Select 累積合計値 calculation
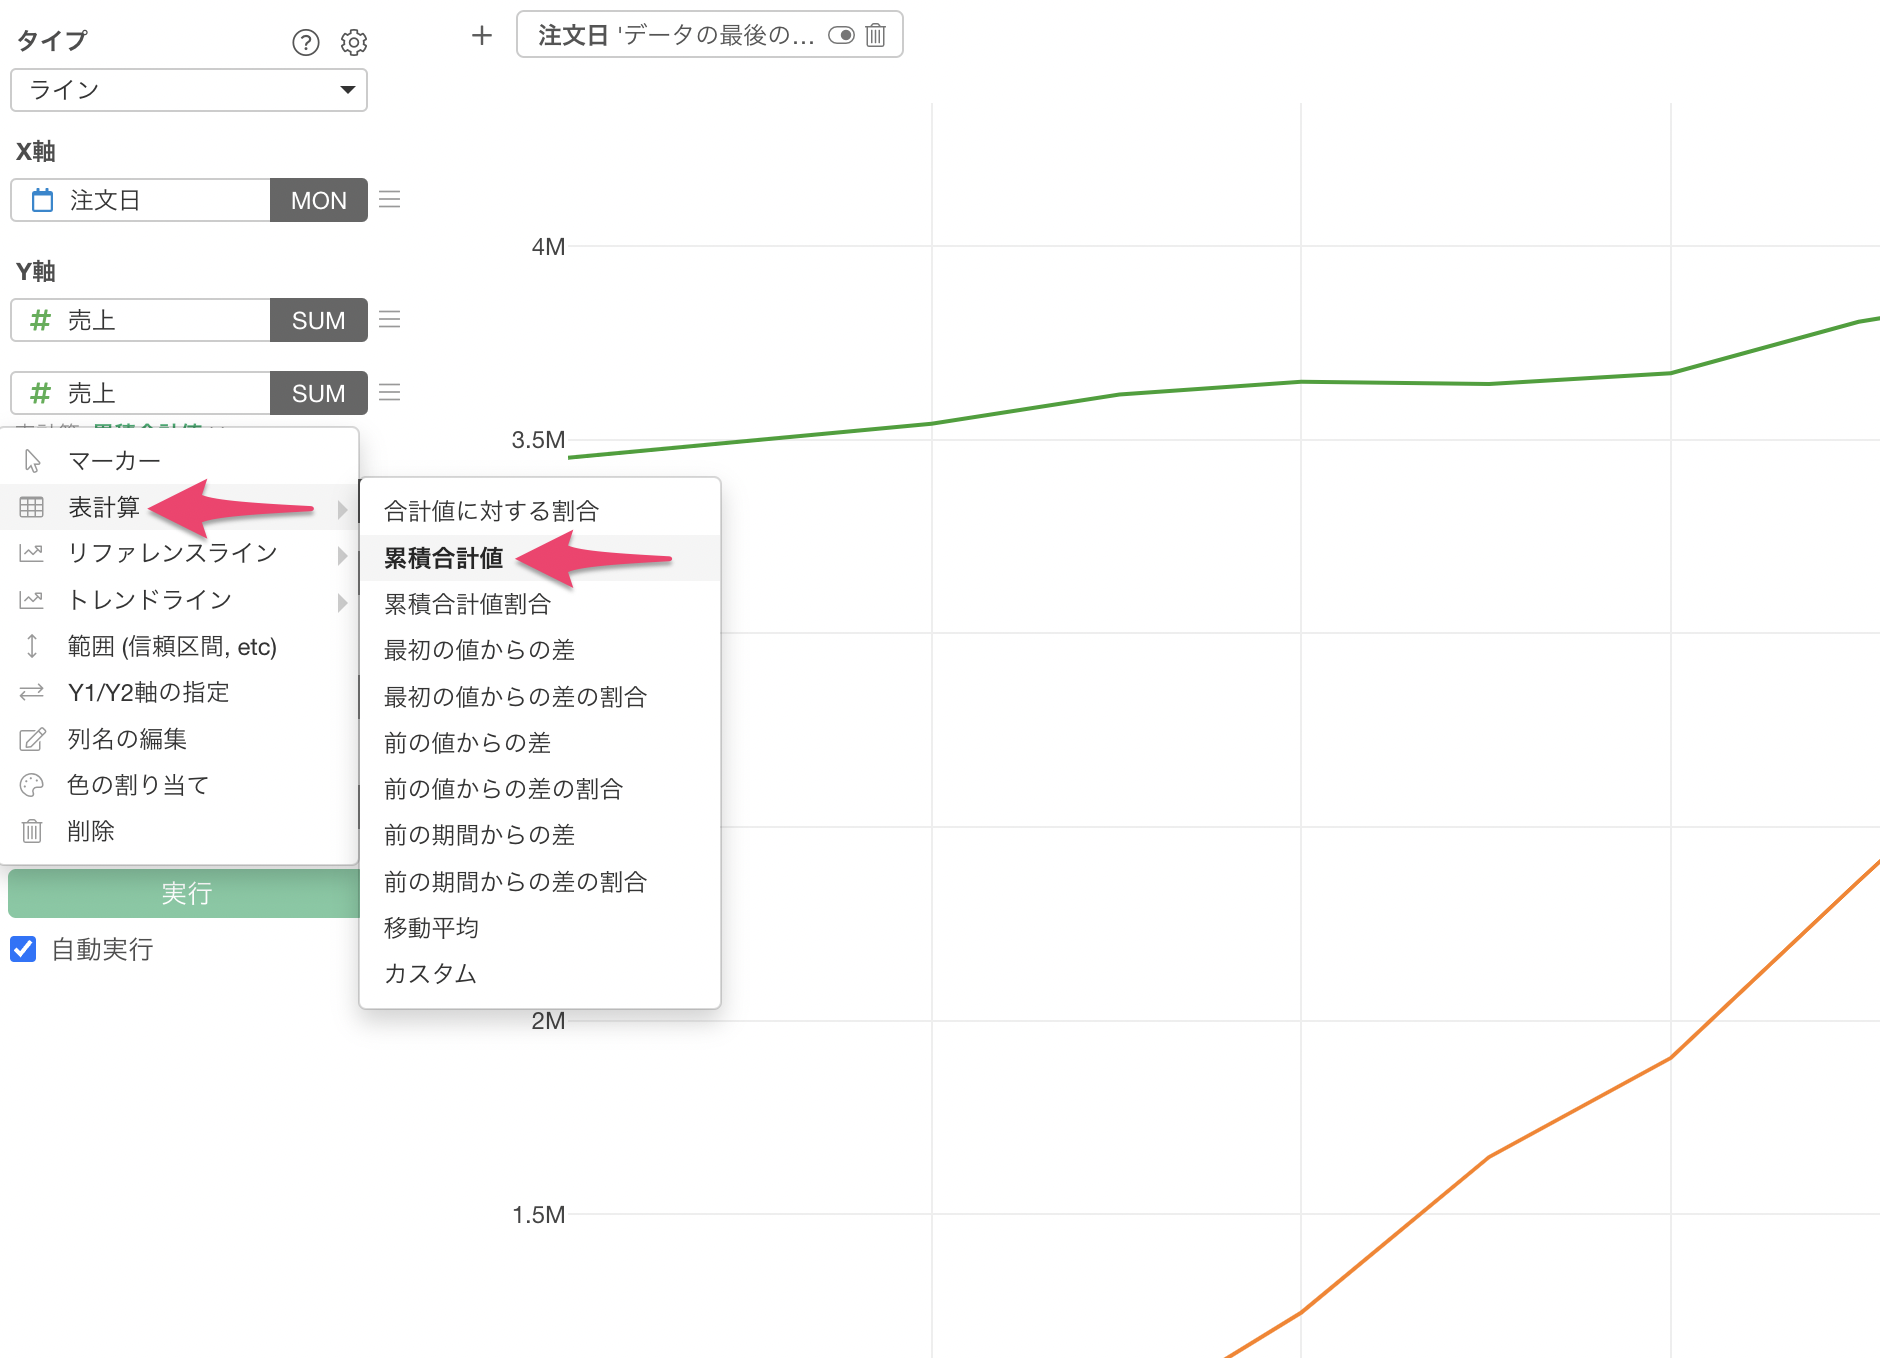 (540, 558)
